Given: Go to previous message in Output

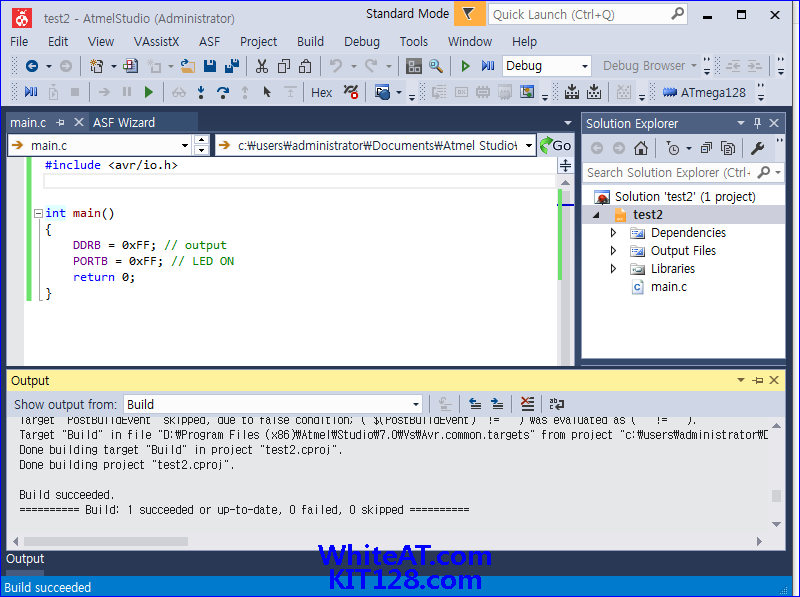Looking at the screenshot, I should coord(475,404).
